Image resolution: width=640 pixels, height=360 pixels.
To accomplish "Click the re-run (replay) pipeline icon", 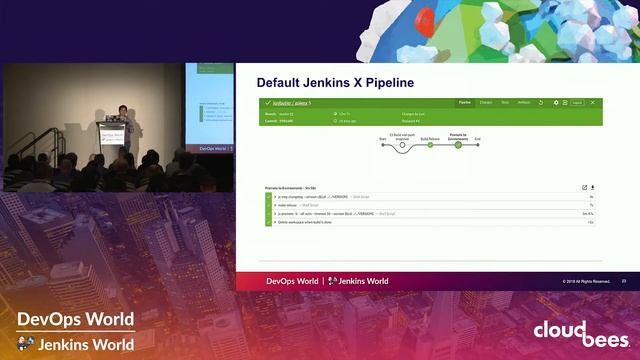I will coord(541,103).
